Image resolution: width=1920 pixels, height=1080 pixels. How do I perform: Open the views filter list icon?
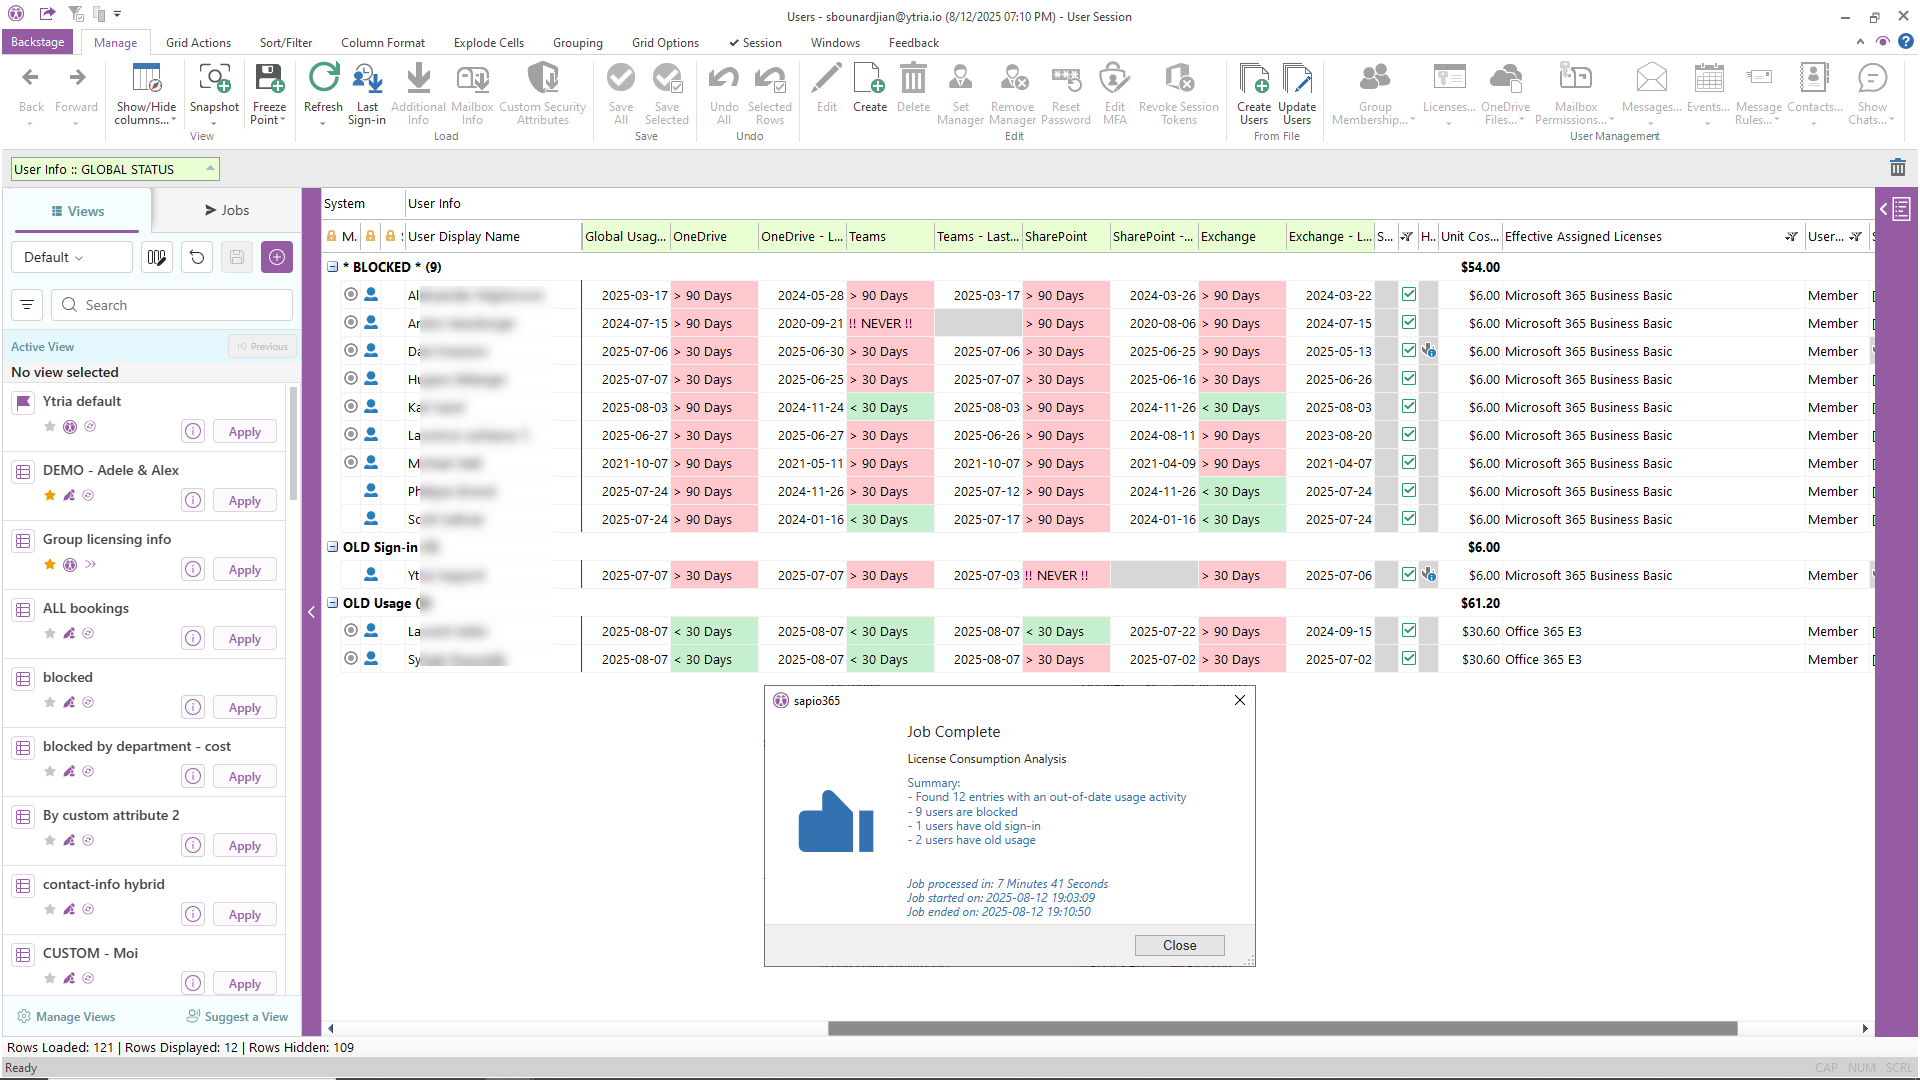pyautogui.click(x=27, y=305)
